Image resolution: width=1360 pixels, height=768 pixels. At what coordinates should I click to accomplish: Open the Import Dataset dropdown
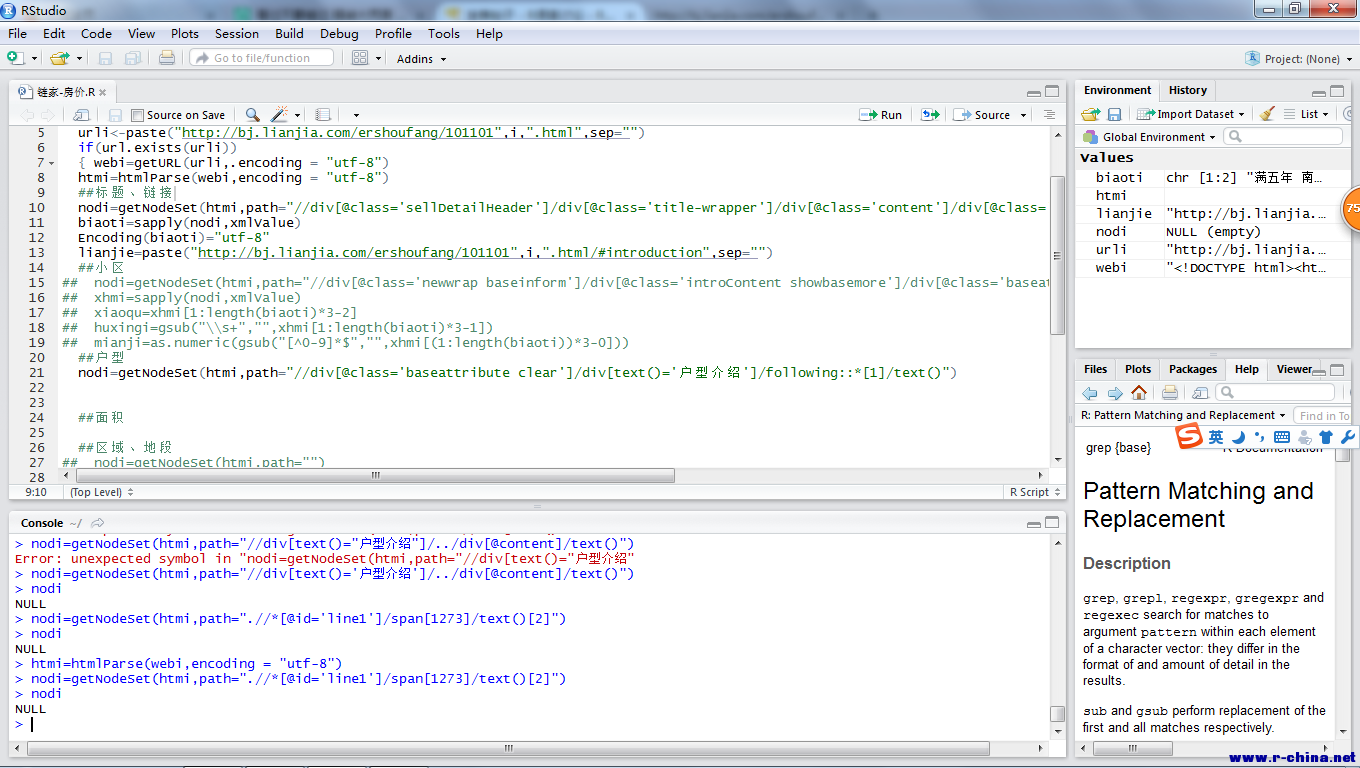pos(1191,114)
